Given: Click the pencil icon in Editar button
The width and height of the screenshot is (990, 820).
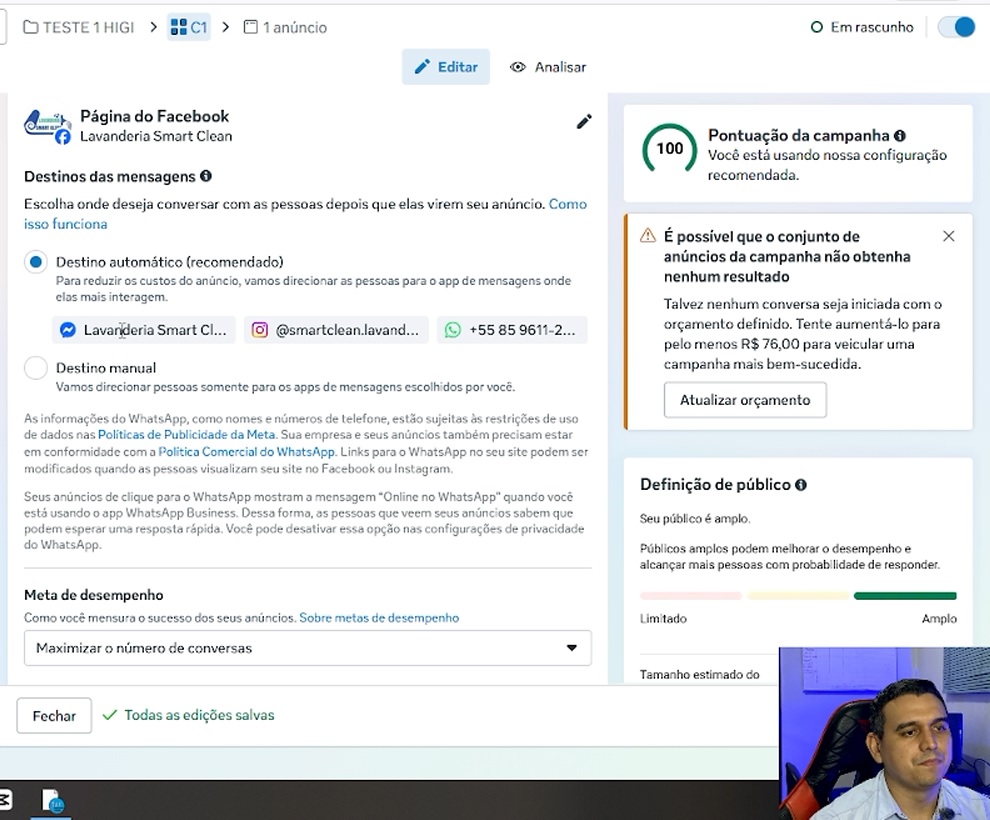Looking at the screenshot, I should pos(422,66).
